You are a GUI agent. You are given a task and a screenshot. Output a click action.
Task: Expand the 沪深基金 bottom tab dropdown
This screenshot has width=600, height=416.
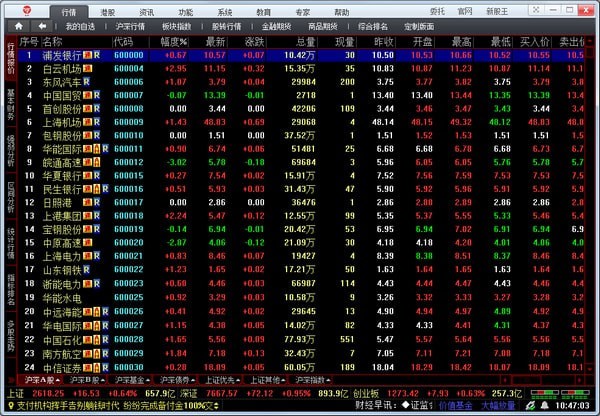tap(148, 380)
